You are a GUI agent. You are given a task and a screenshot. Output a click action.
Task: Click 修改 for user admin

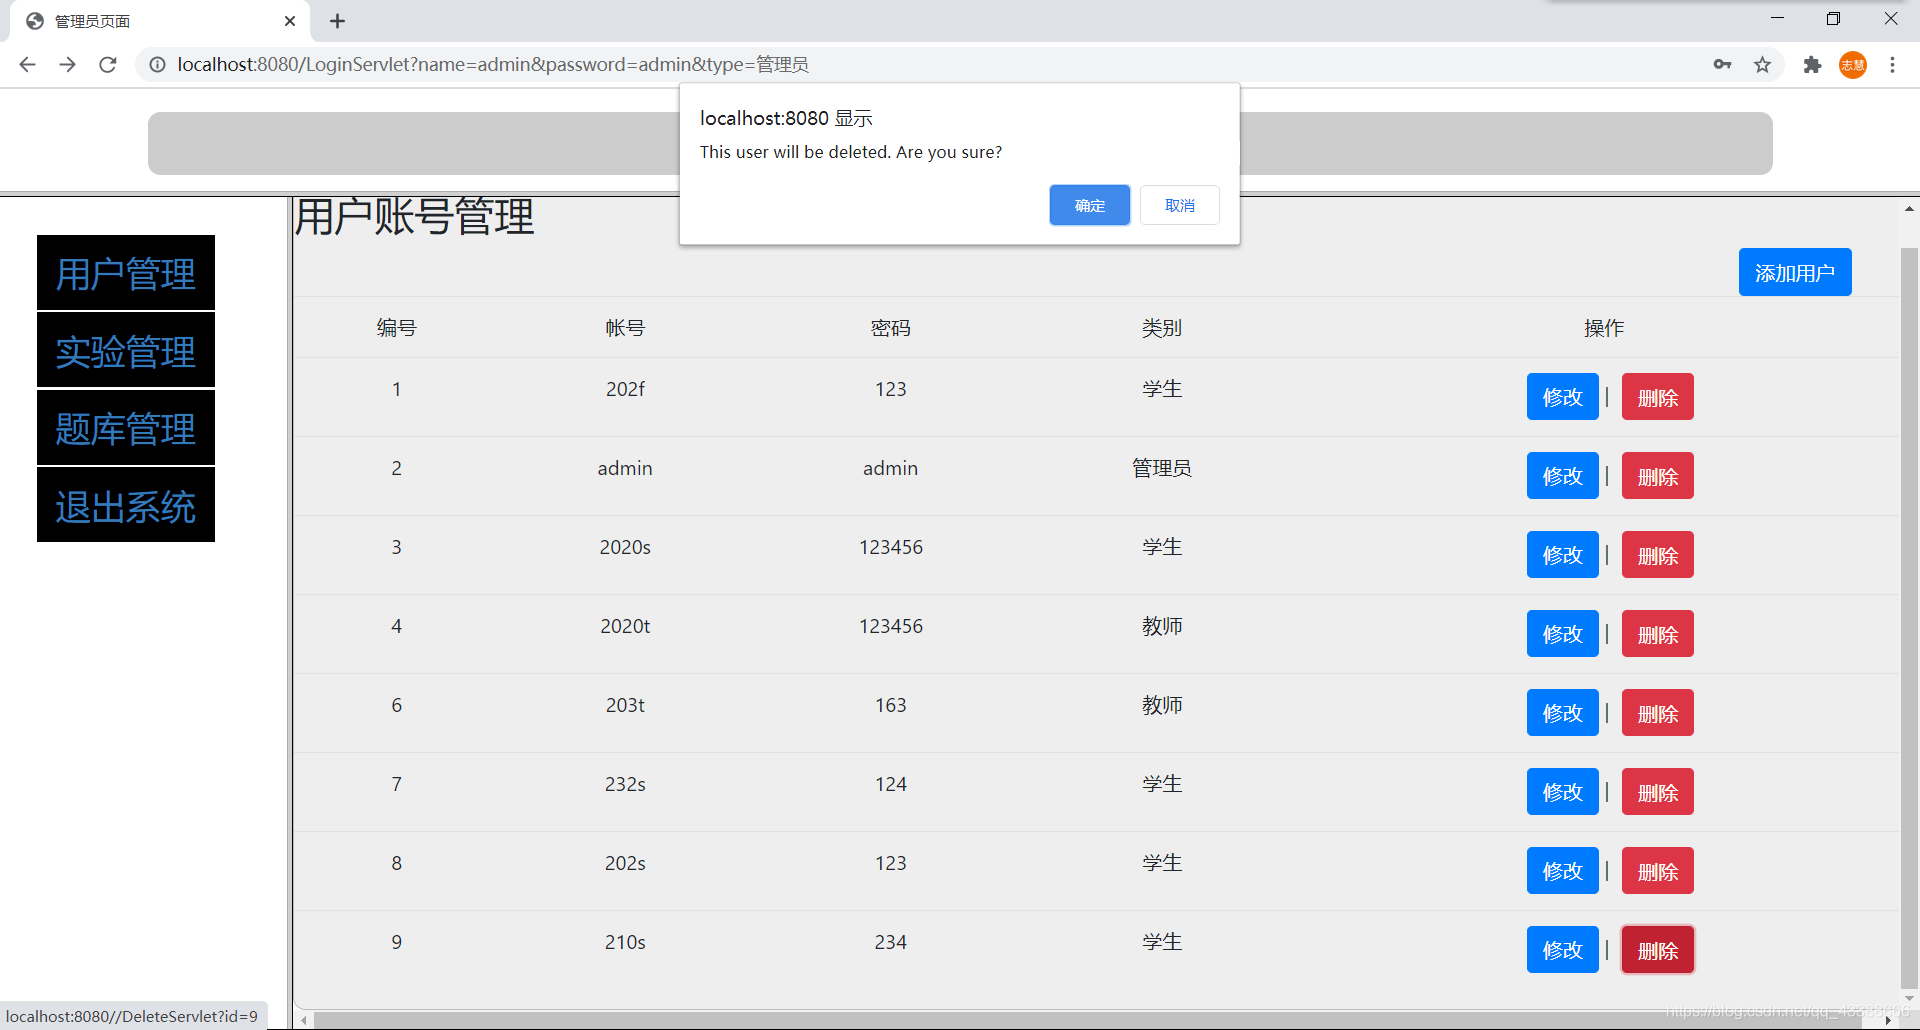(x=1562, y=476)
